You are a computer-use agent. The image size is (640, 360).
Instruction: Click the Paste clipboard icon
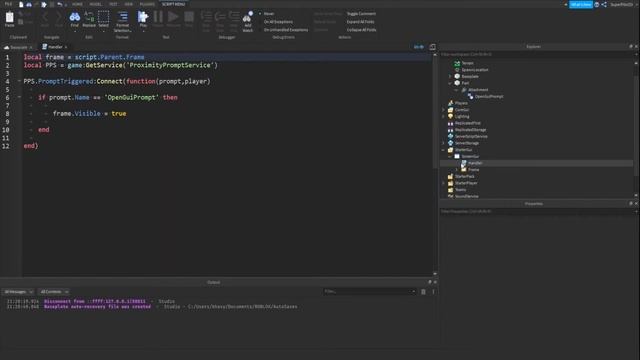9,19
